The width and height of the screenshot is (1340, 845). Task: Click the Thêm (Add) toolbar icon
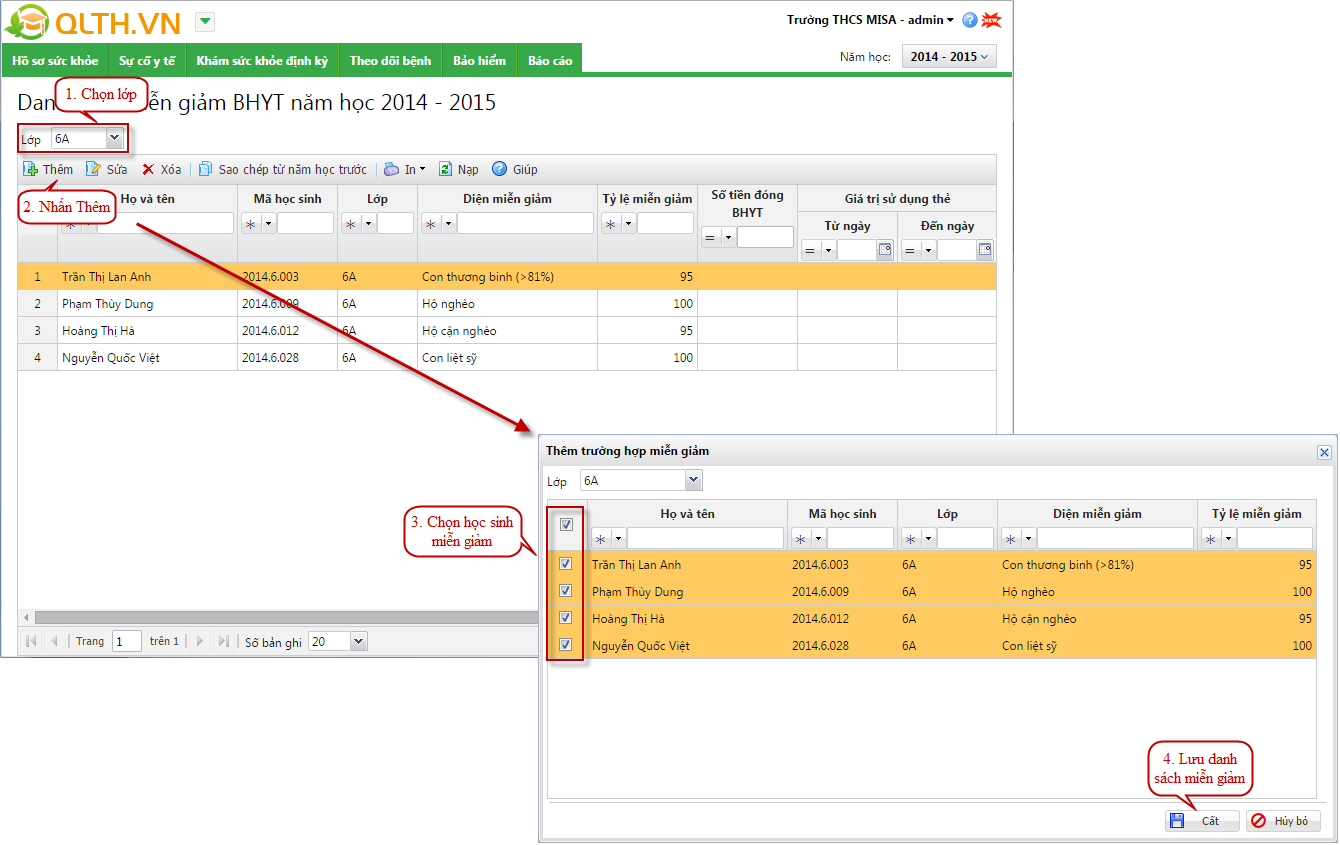coord(31,169)
